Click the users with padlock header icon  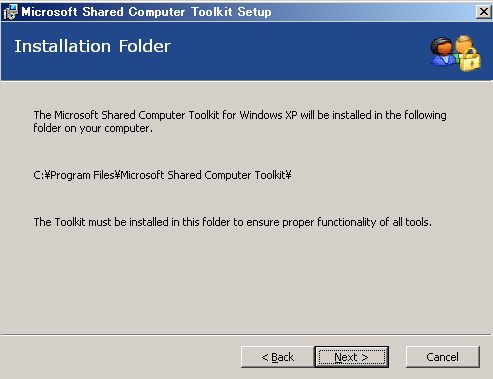pyautogui.click(x=455, y=53)
